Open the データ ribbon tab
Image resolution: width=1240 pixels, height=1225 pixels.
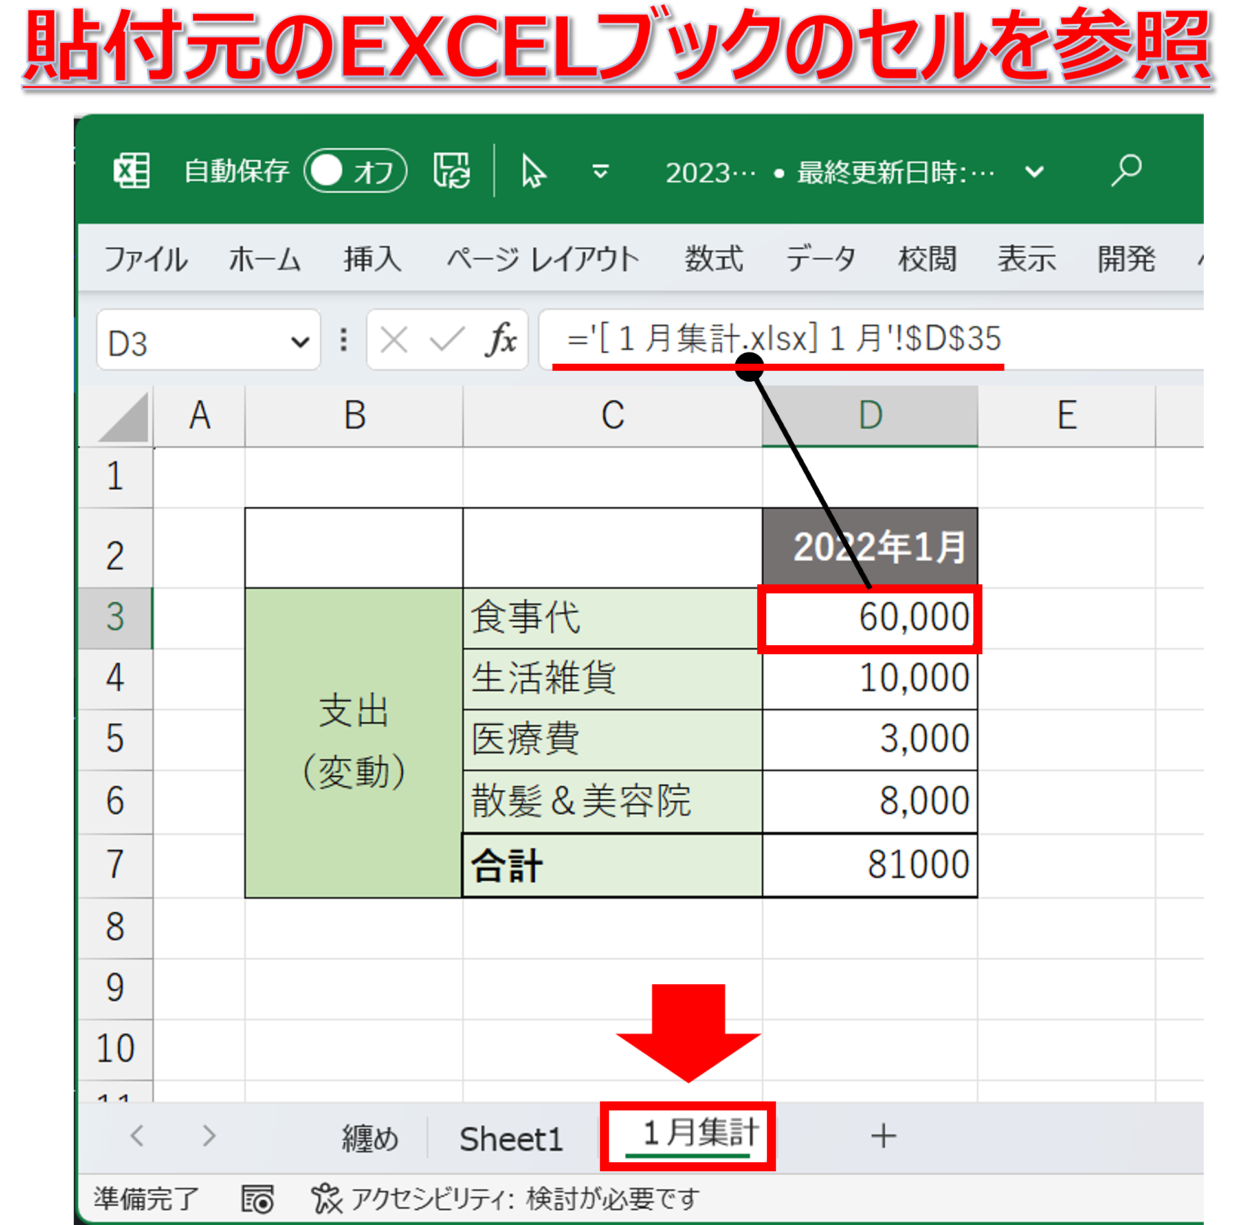[820, 259]
